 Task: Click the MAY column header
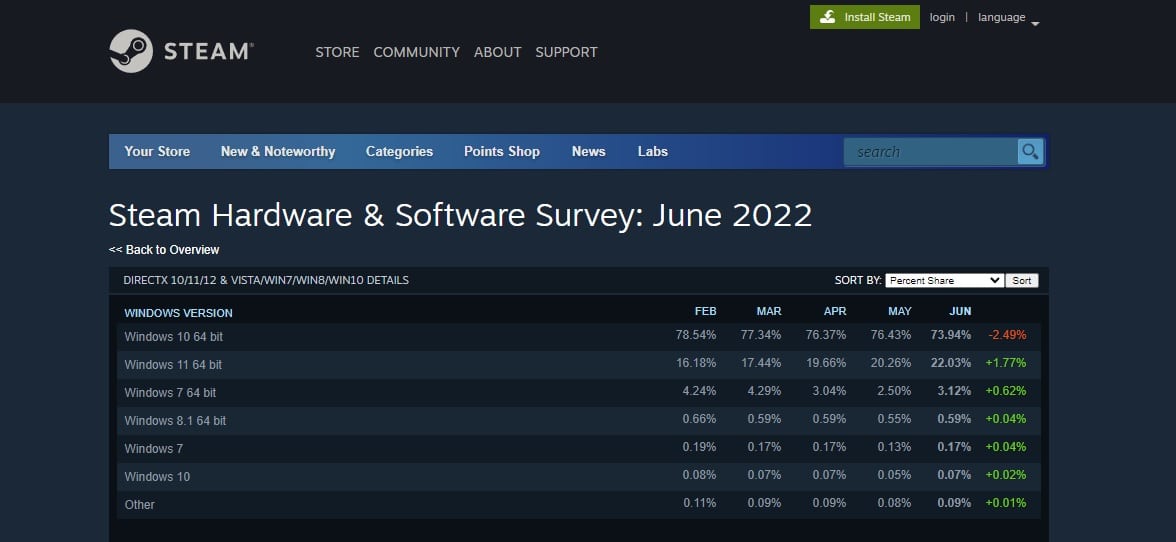[x=899, y=311]
